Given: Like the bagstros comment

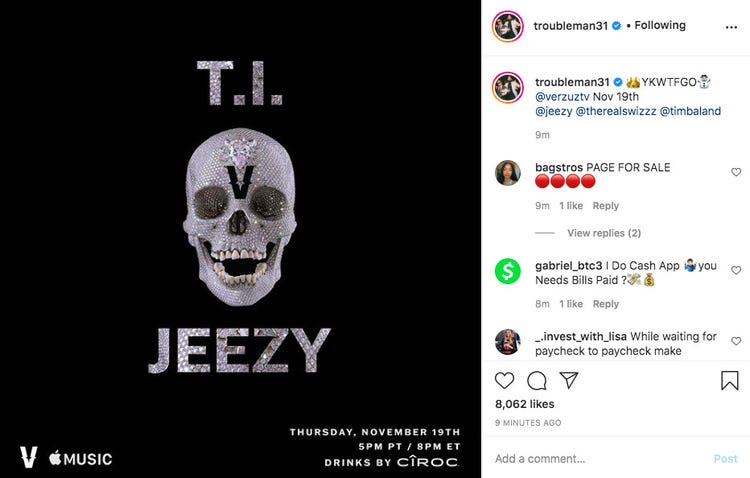Looking at the screenshot, I should tap(736, 172).
